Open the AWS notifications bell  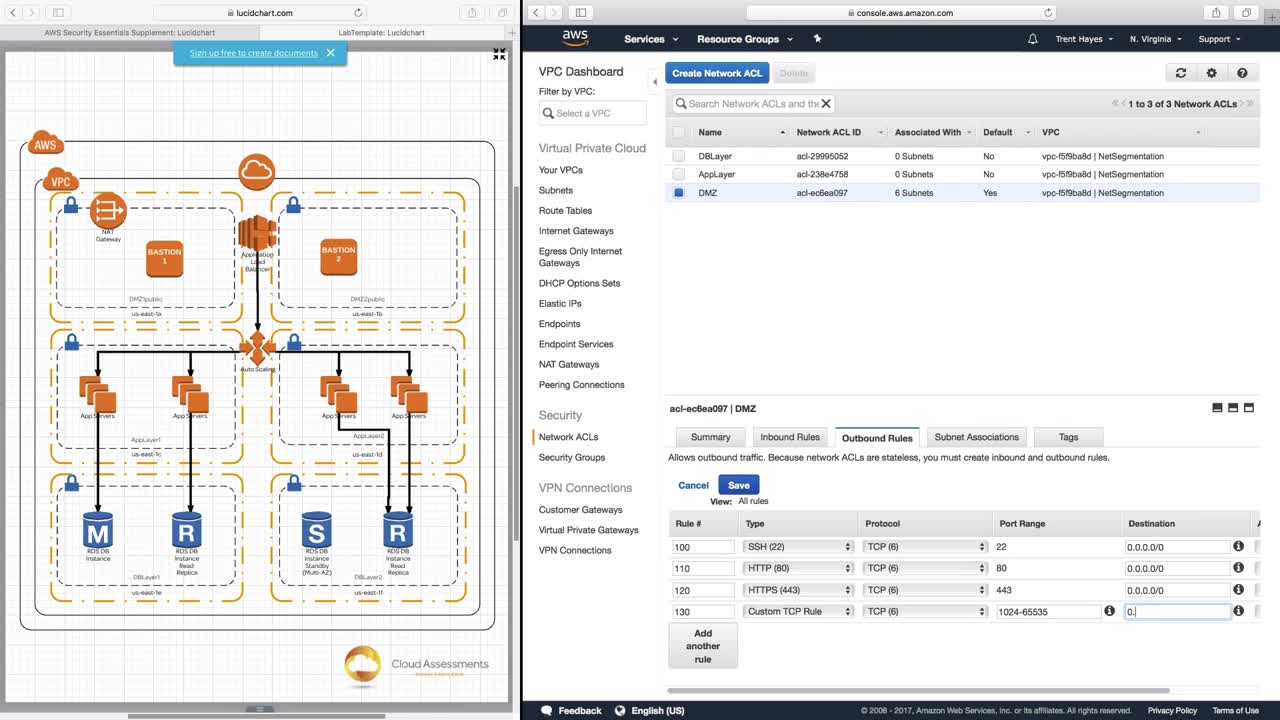click(1033, 39)
